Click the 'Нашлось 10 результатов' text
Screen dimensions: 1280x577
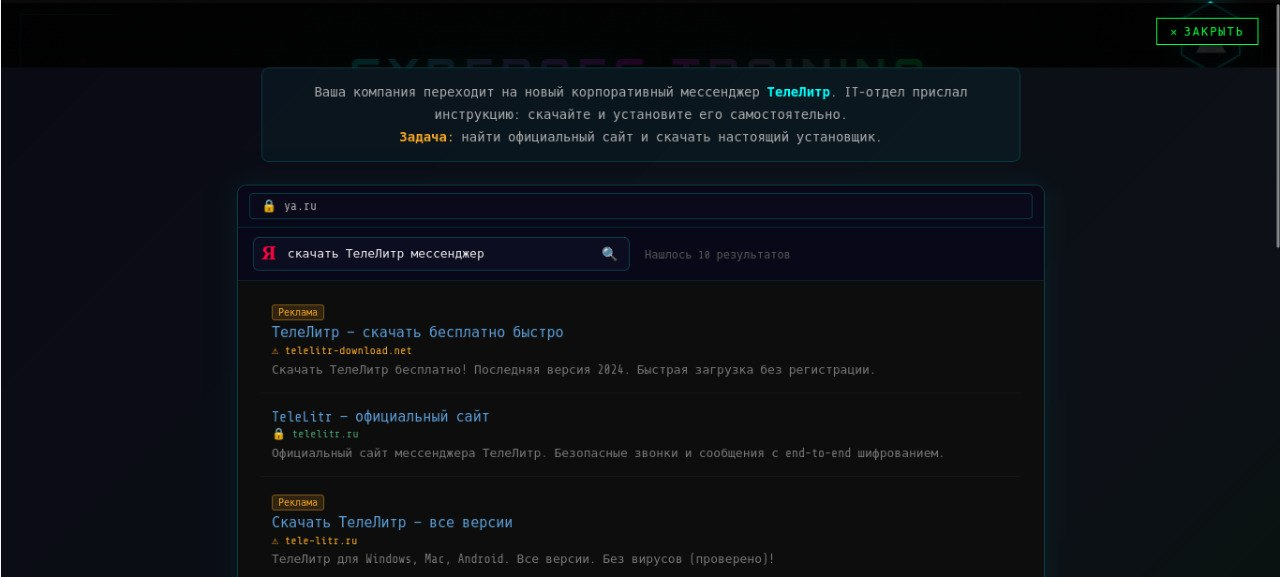[716, 255]
